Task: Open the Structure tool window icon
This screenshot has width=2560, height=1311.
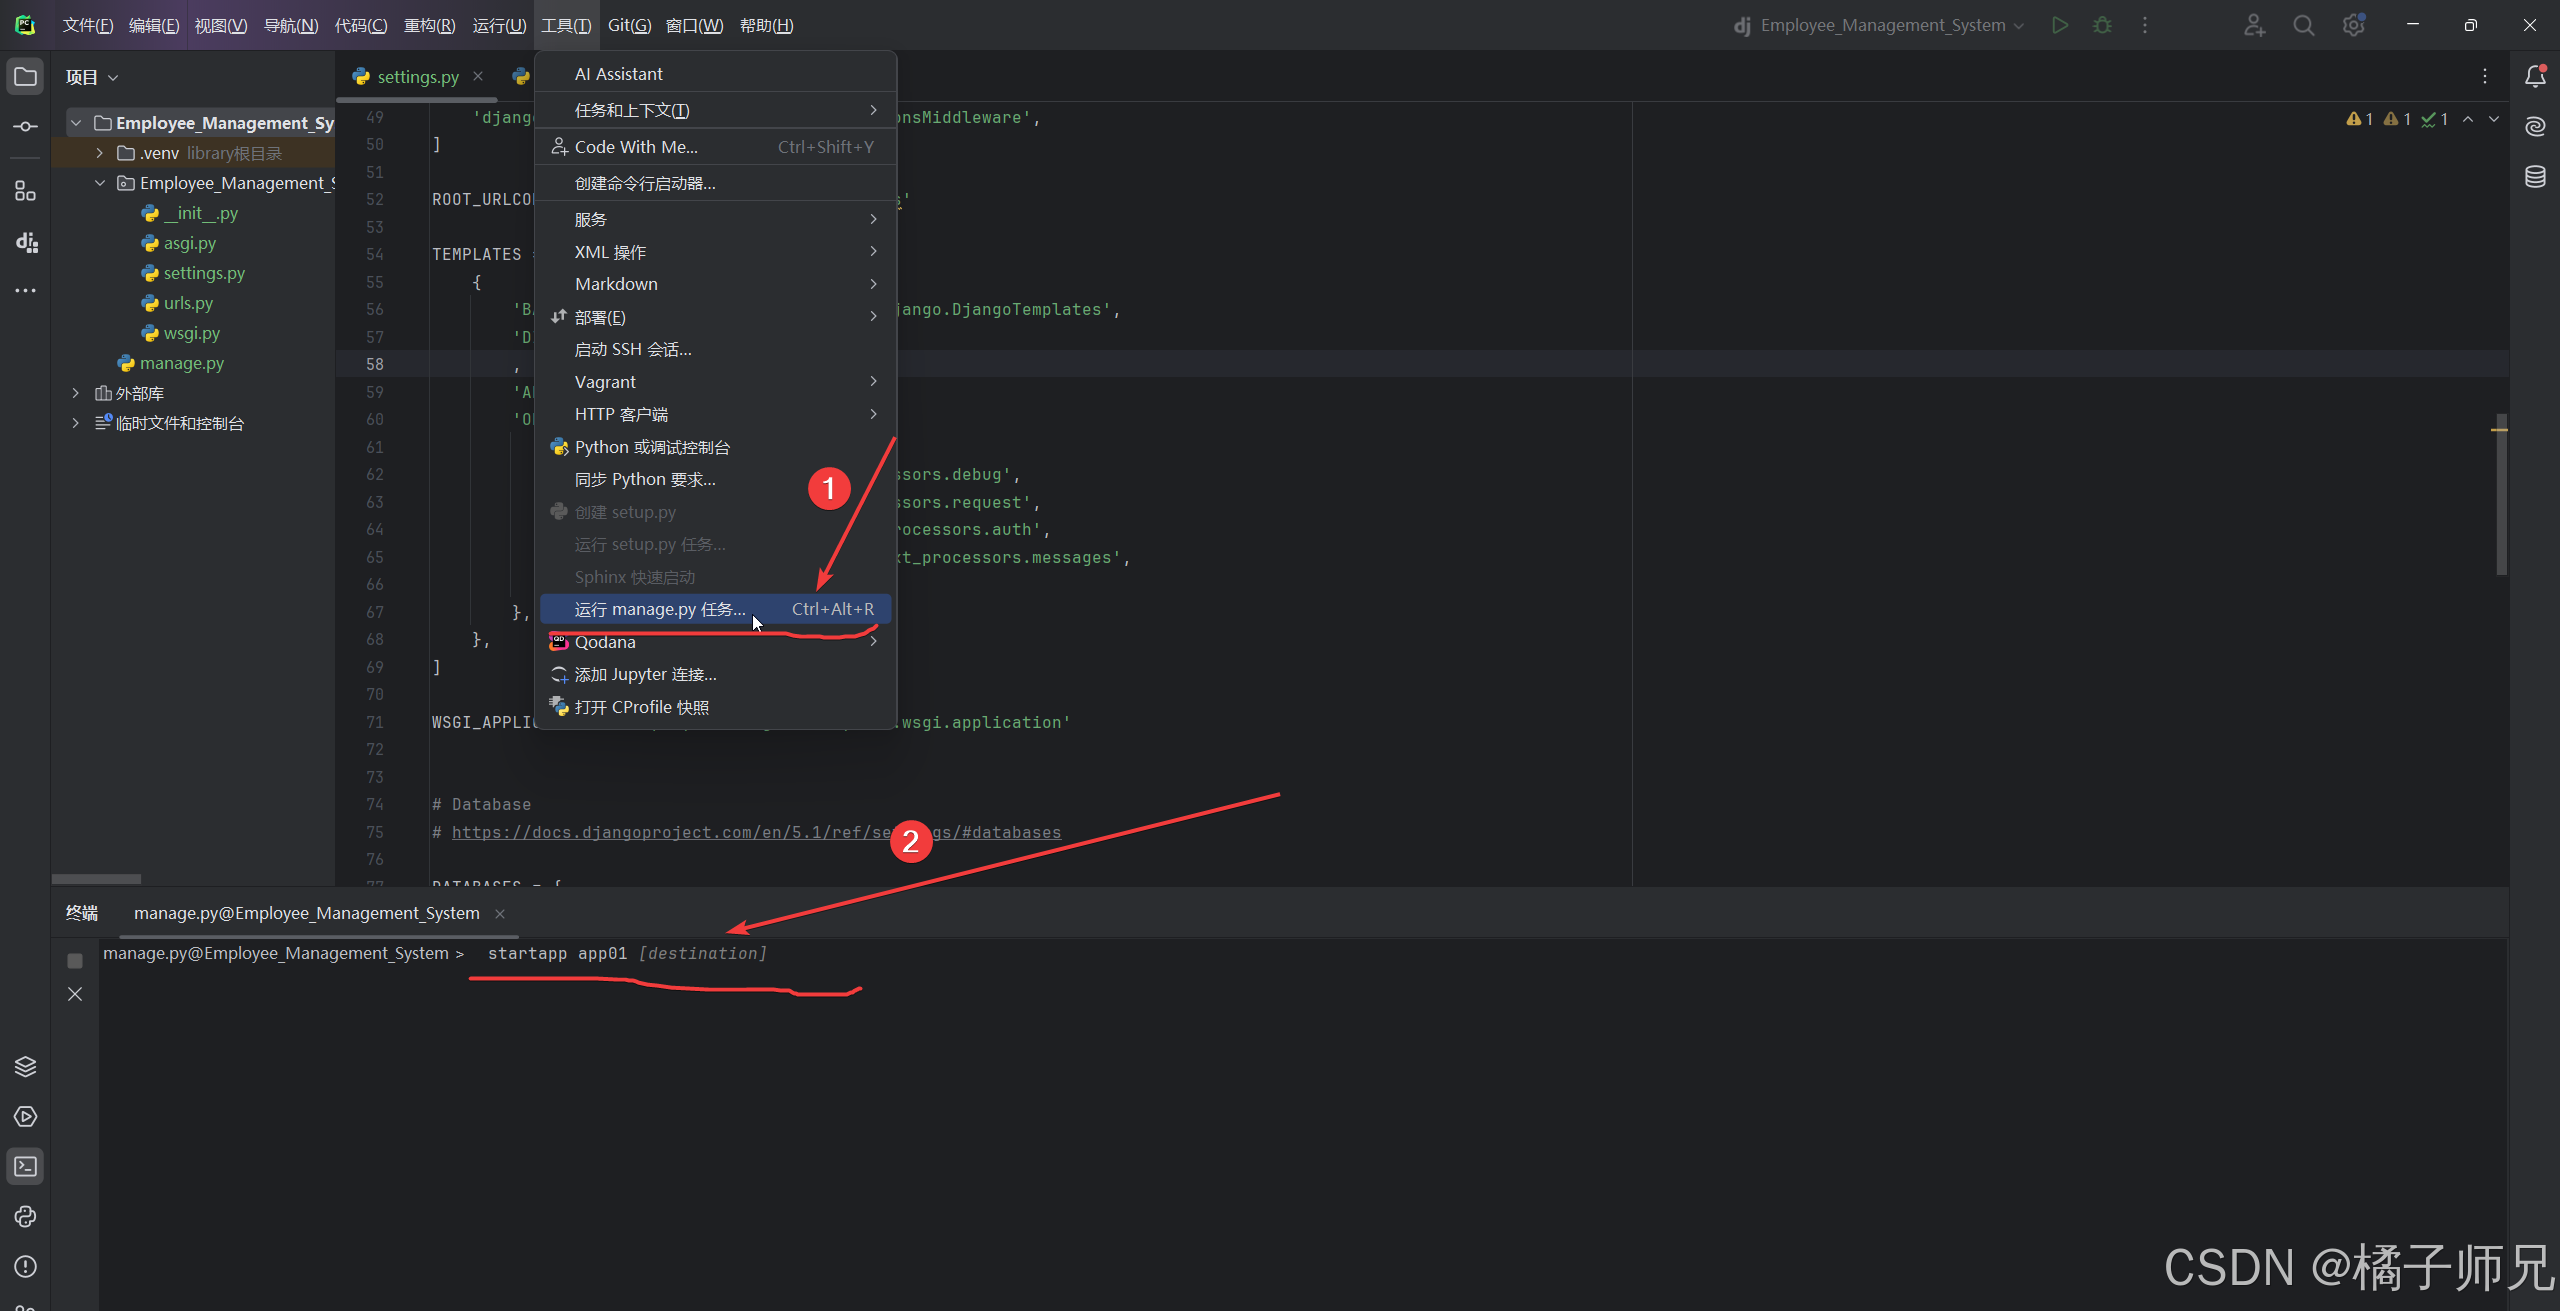Action: pyautogui.click(x=25, y=191)
